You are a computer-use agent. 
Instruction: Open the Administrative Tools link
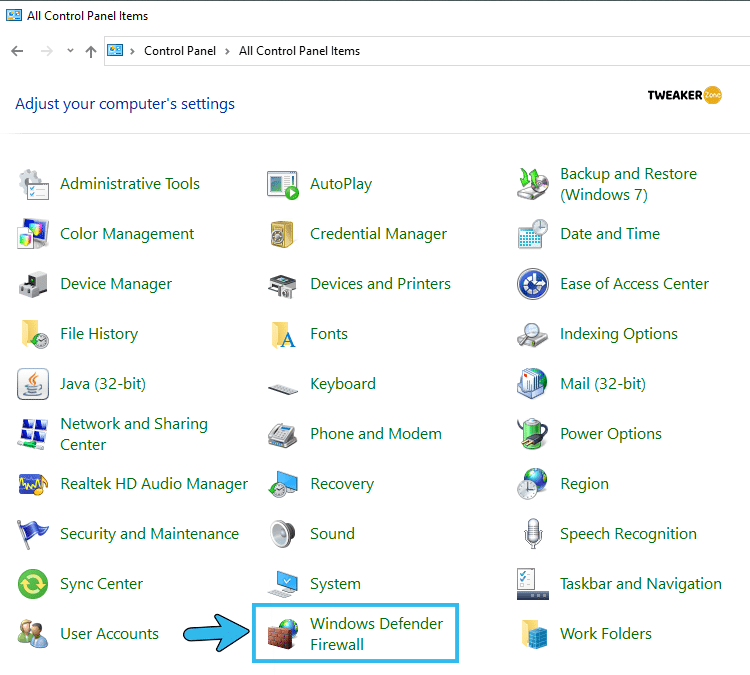tap(130, 184)
